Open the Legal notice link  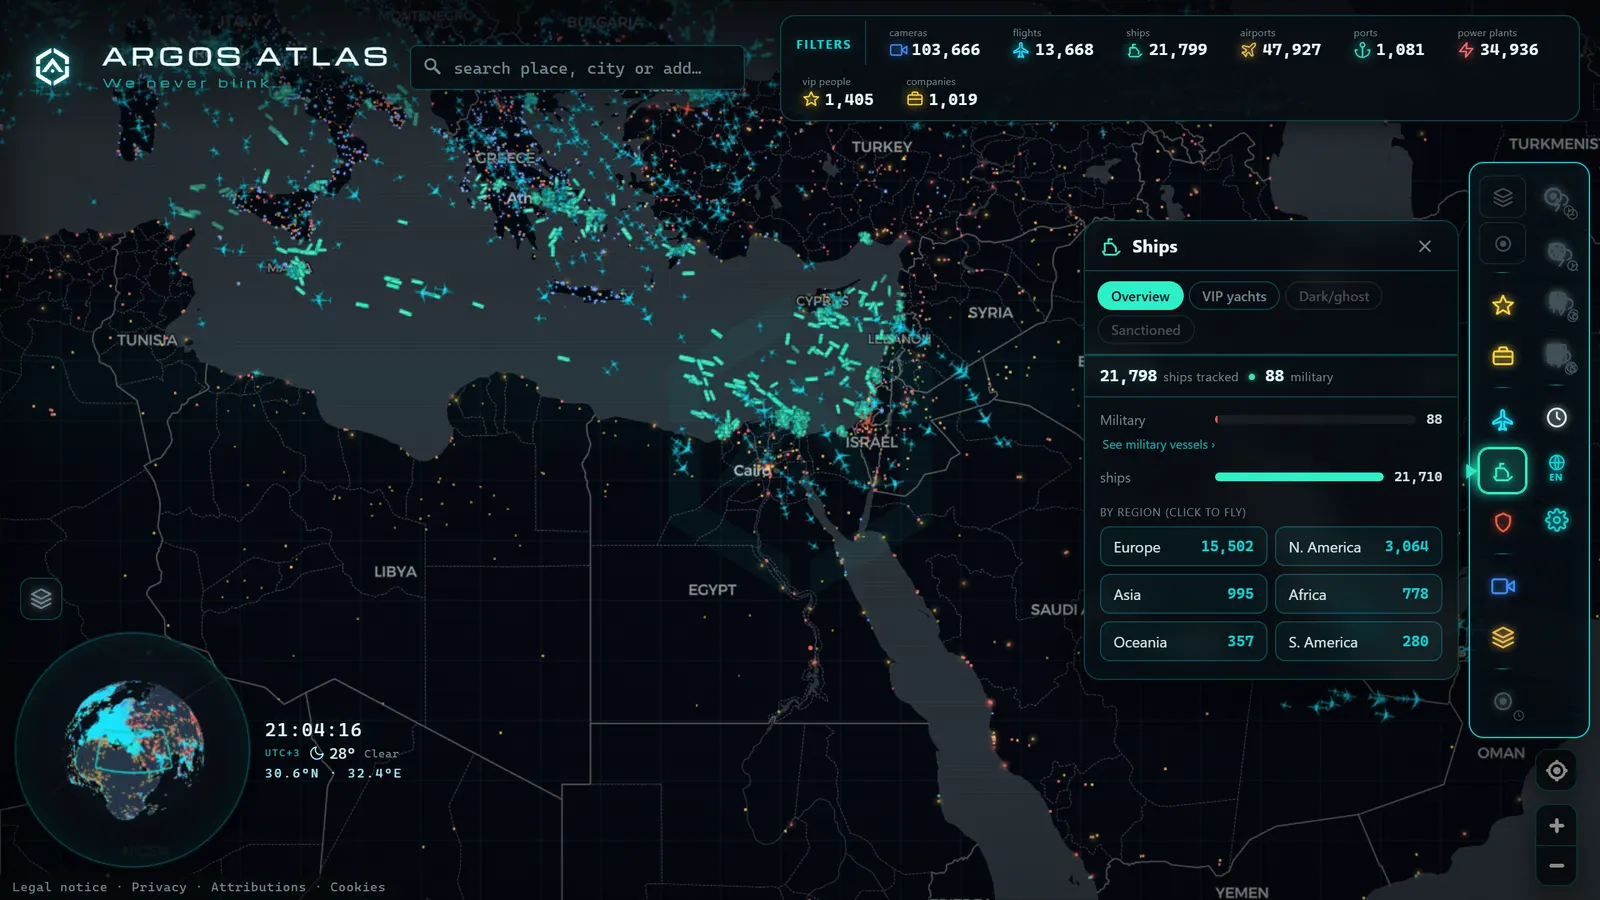point(59,887)
